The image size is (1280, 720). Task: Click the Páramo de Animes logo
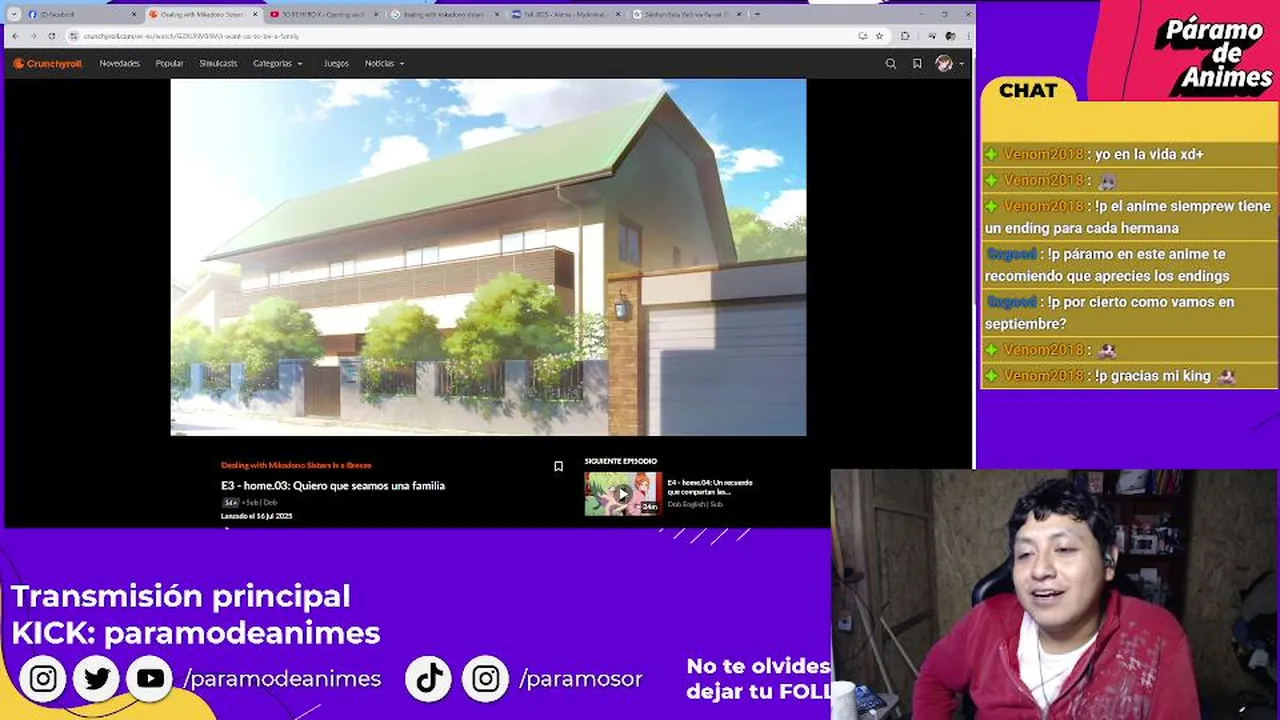click(1213, 55)
